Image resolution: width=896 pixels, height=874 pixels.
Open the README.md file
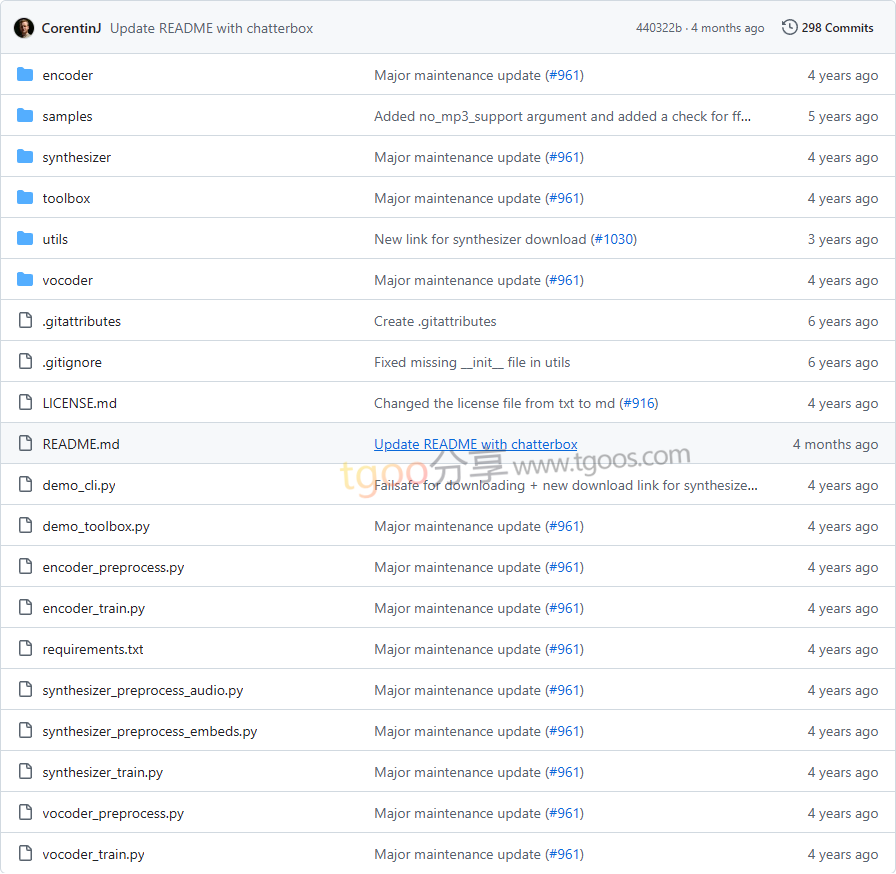click(x=80, y=444)
